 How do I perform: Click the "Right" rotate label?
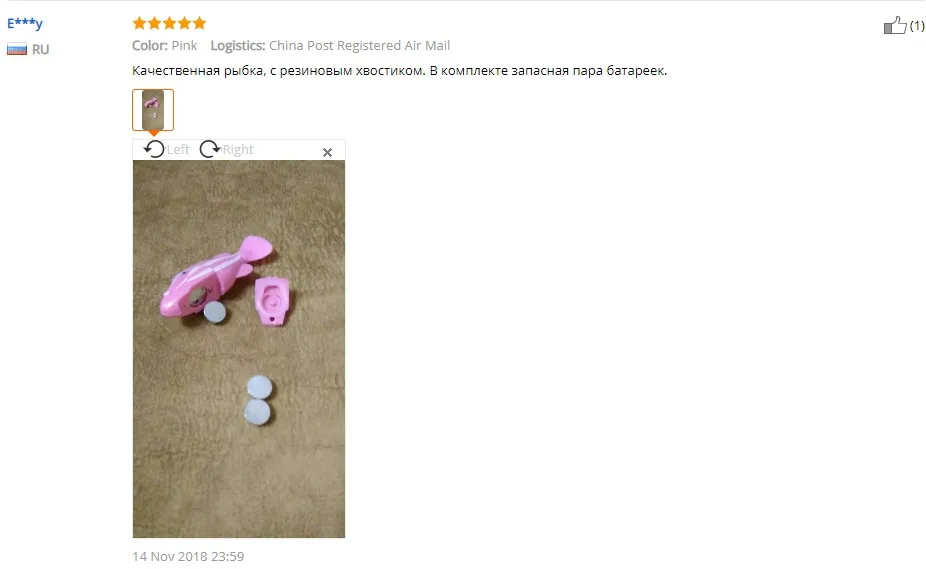click(x=238, y=149)
